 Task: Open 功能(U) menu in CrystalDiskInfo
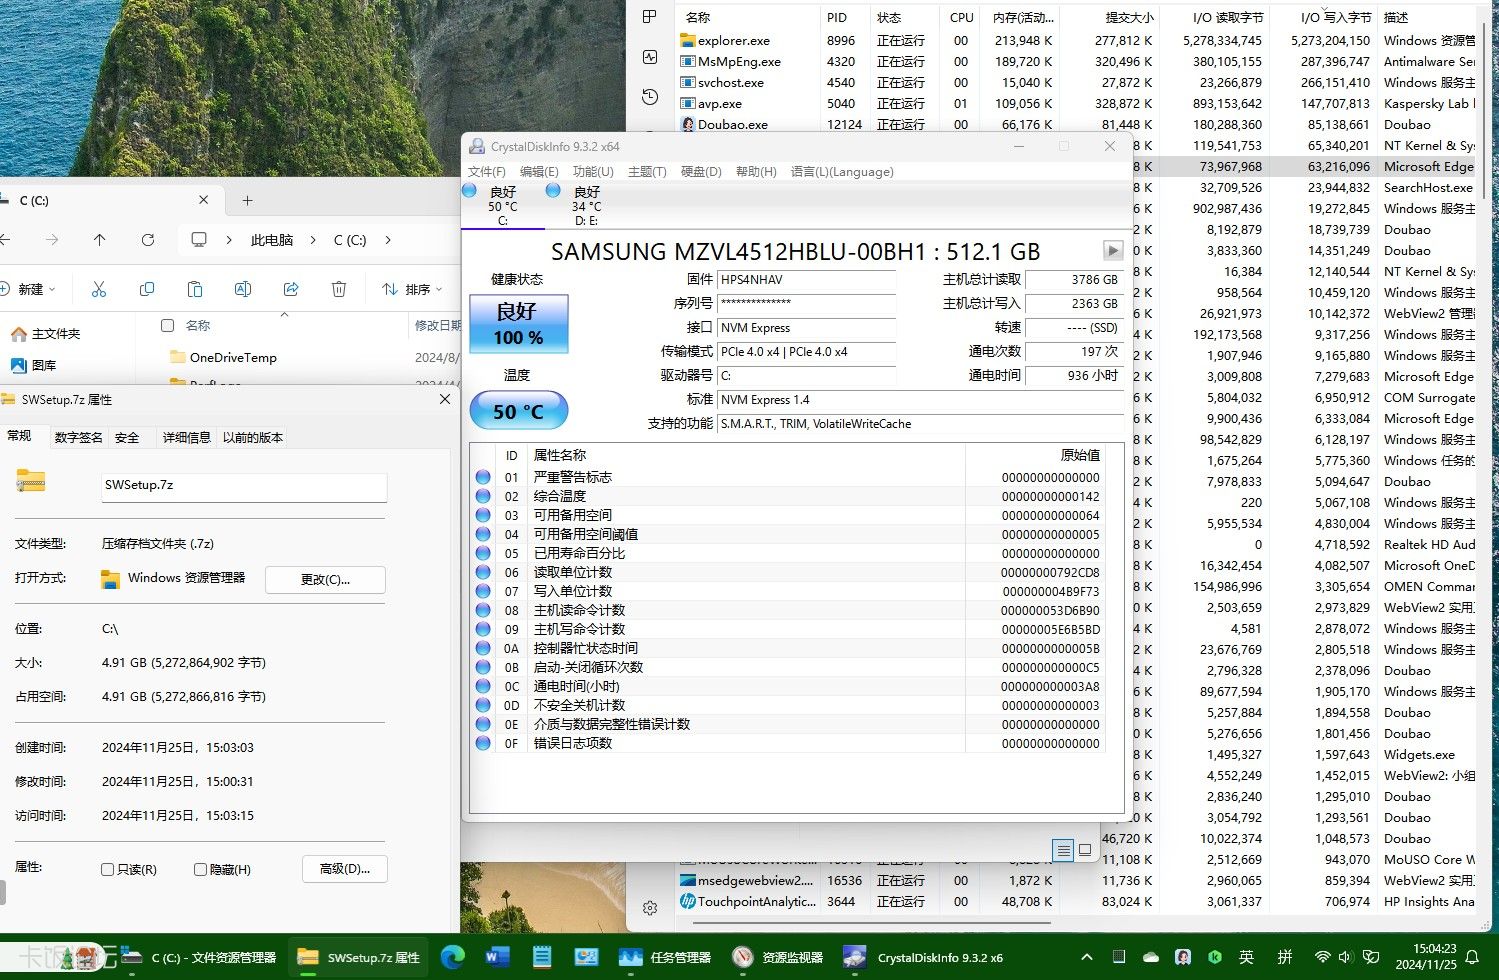click(593, 172)
